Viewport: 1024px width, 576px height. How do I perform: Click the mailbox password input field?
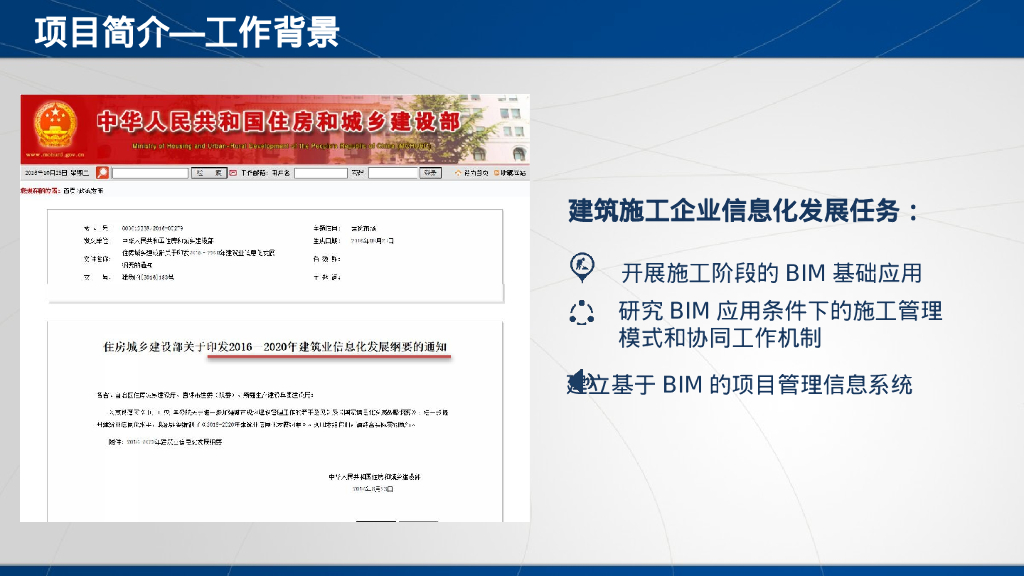[392, 173]
